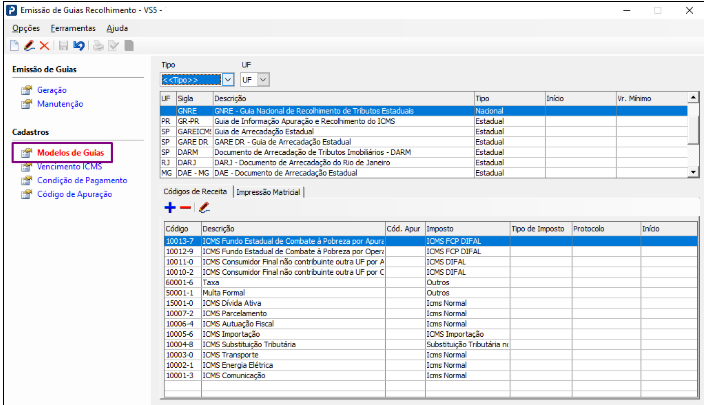Select the 60001-6 Taxa row
This screenshot has height=405, width=704.
431,282
